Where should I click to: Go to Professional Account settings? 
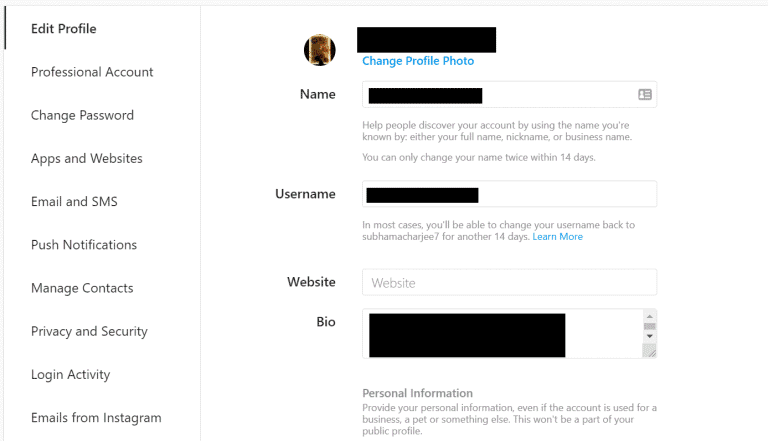(x=92, y=72)
